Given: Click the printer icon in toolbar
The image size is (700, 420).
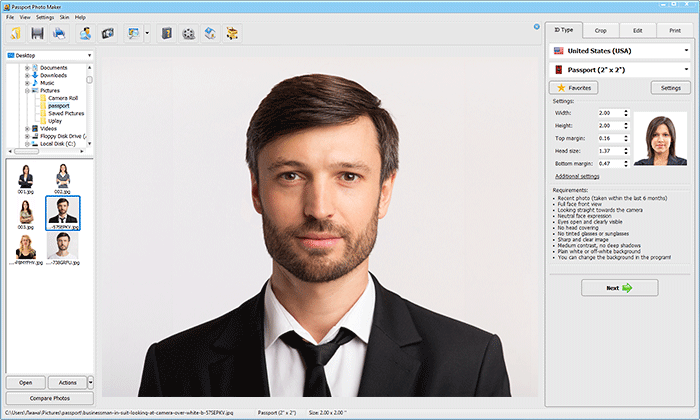Looking at the screenshot, I should pos(59,34).
